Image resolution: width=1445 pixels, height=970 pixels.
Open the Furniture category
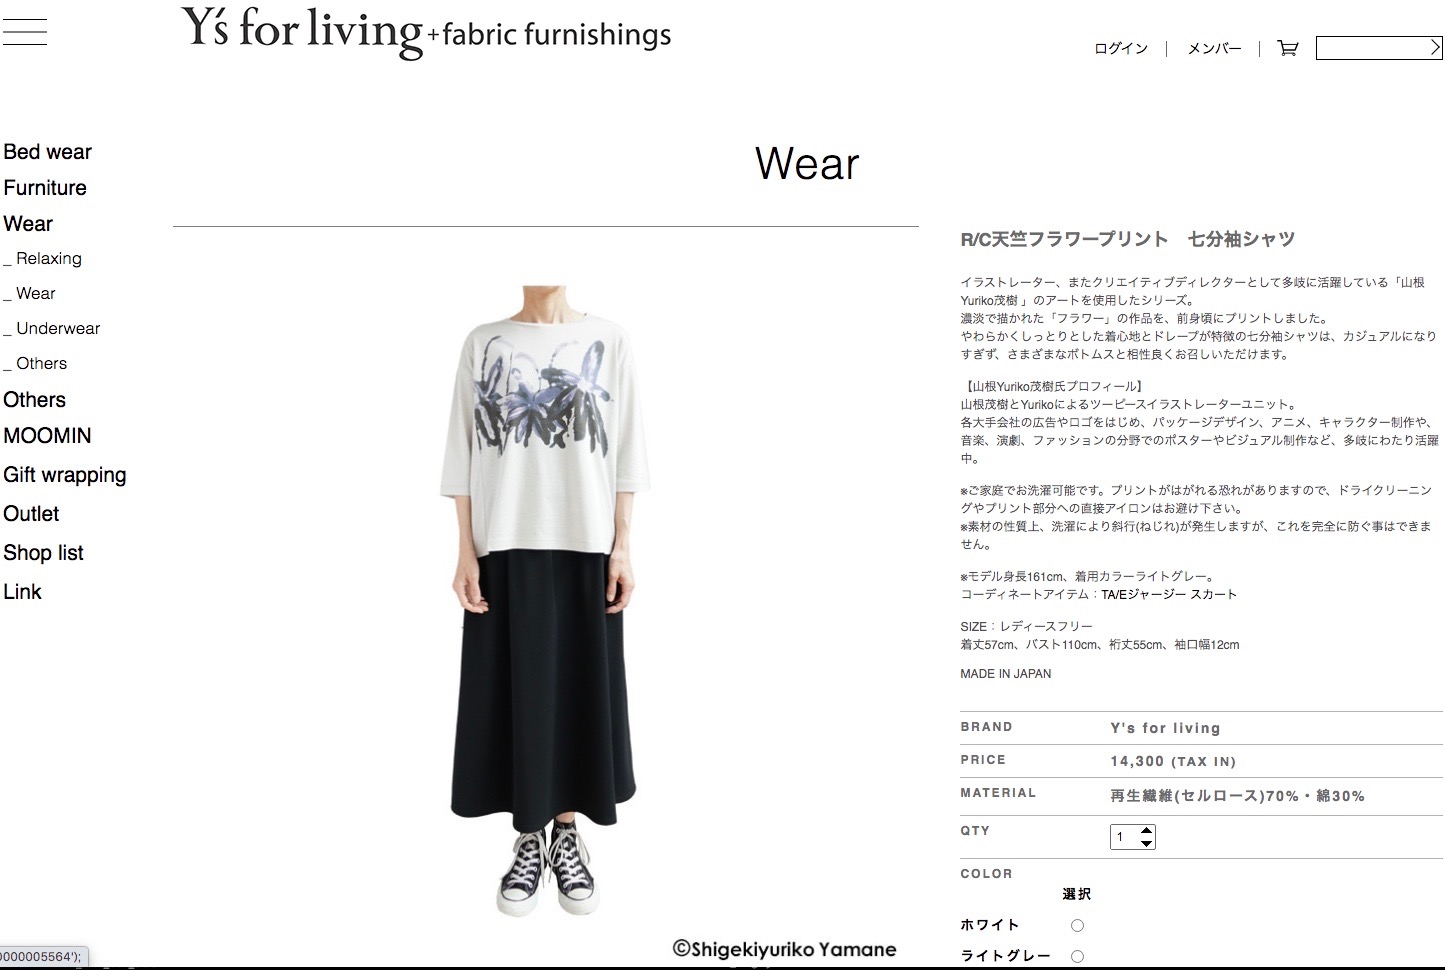[45, 188]
